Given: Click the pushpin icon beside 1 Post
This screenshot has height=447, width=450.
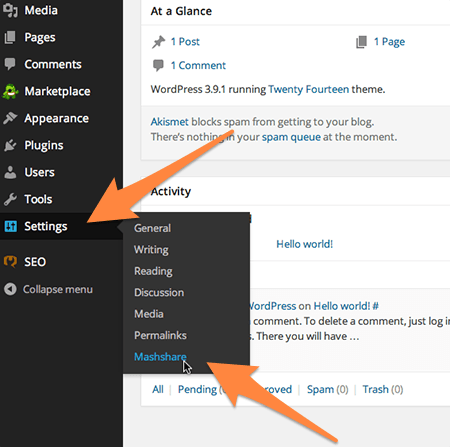Looking at the screenshot, I should pyautogui.click(x=158, y=42).
